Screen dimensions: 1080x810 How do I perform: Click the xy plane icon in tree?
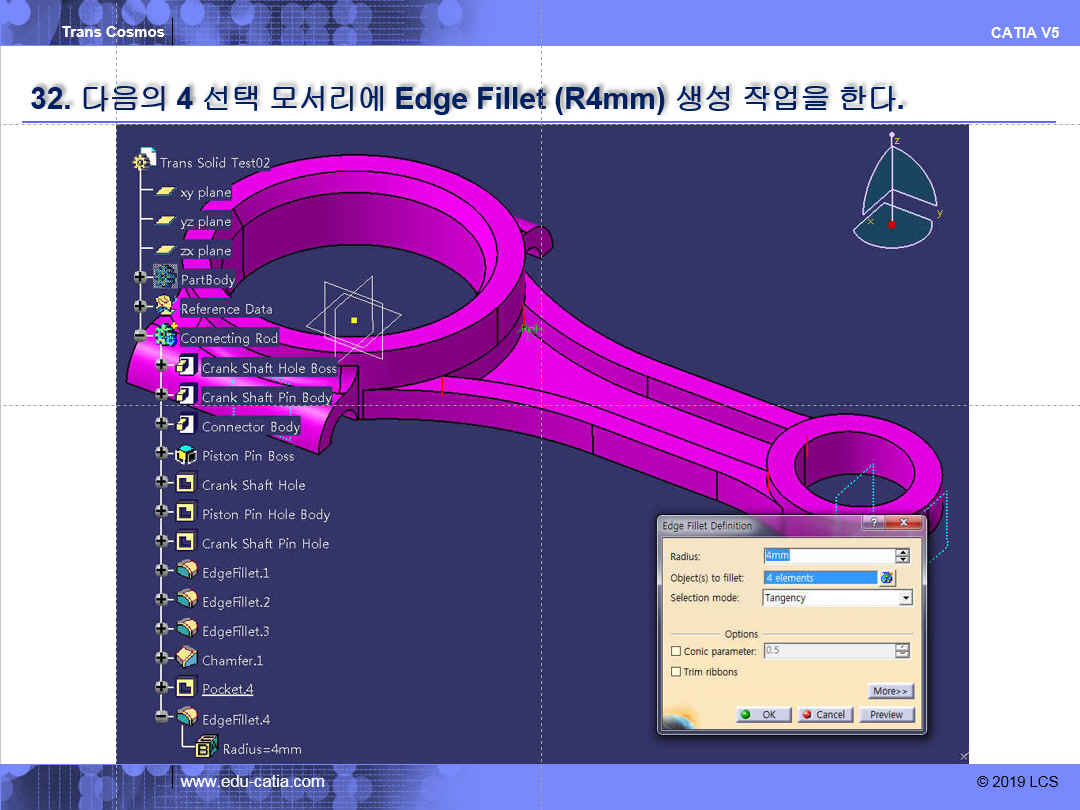point(165,192)
